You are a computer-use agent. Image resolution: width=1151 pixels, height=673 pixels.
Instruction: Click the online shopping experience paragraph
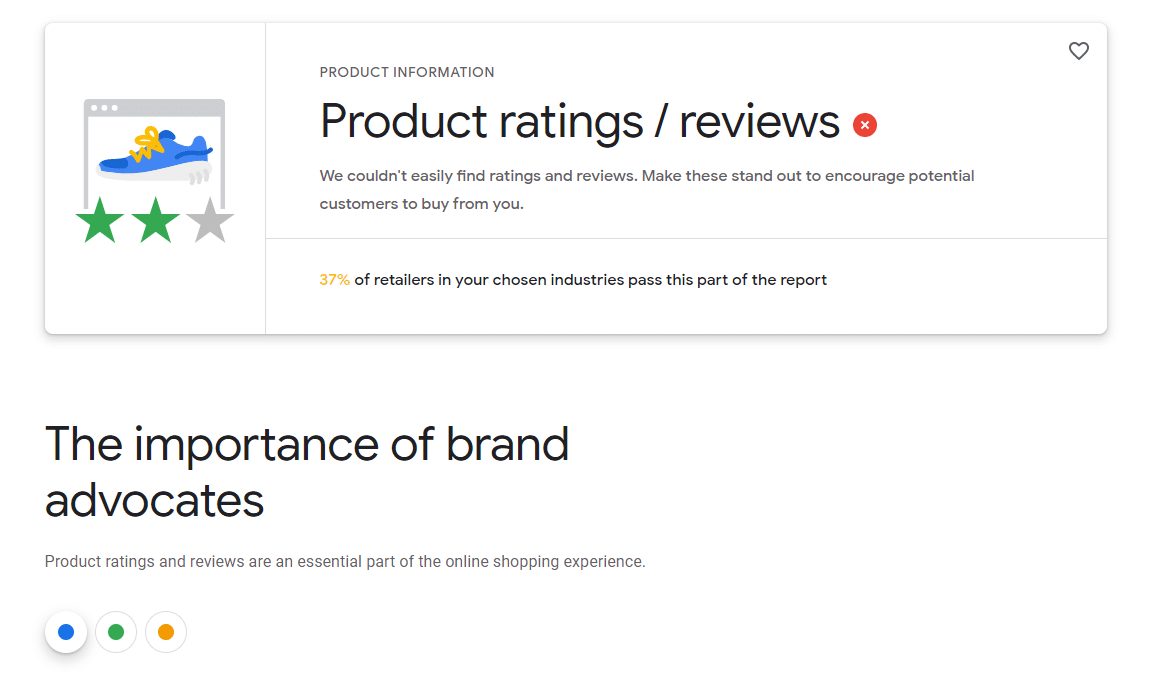pyautogui.click(x=345, y=562)
